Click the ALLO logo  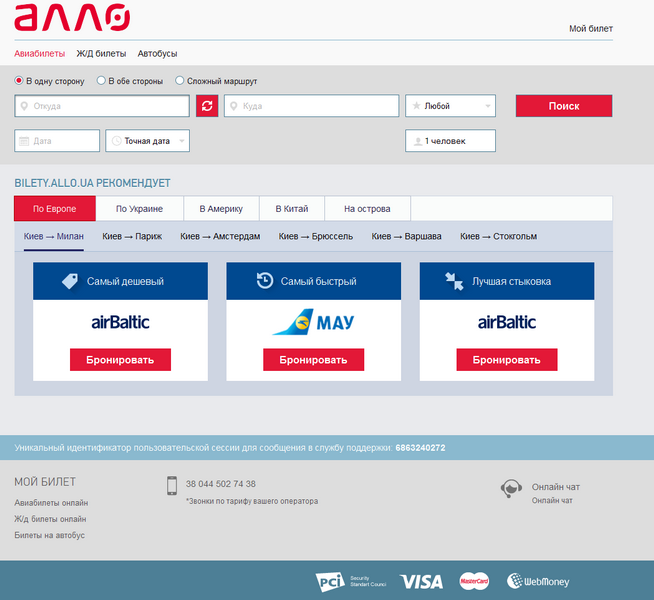tap(72, 18)
